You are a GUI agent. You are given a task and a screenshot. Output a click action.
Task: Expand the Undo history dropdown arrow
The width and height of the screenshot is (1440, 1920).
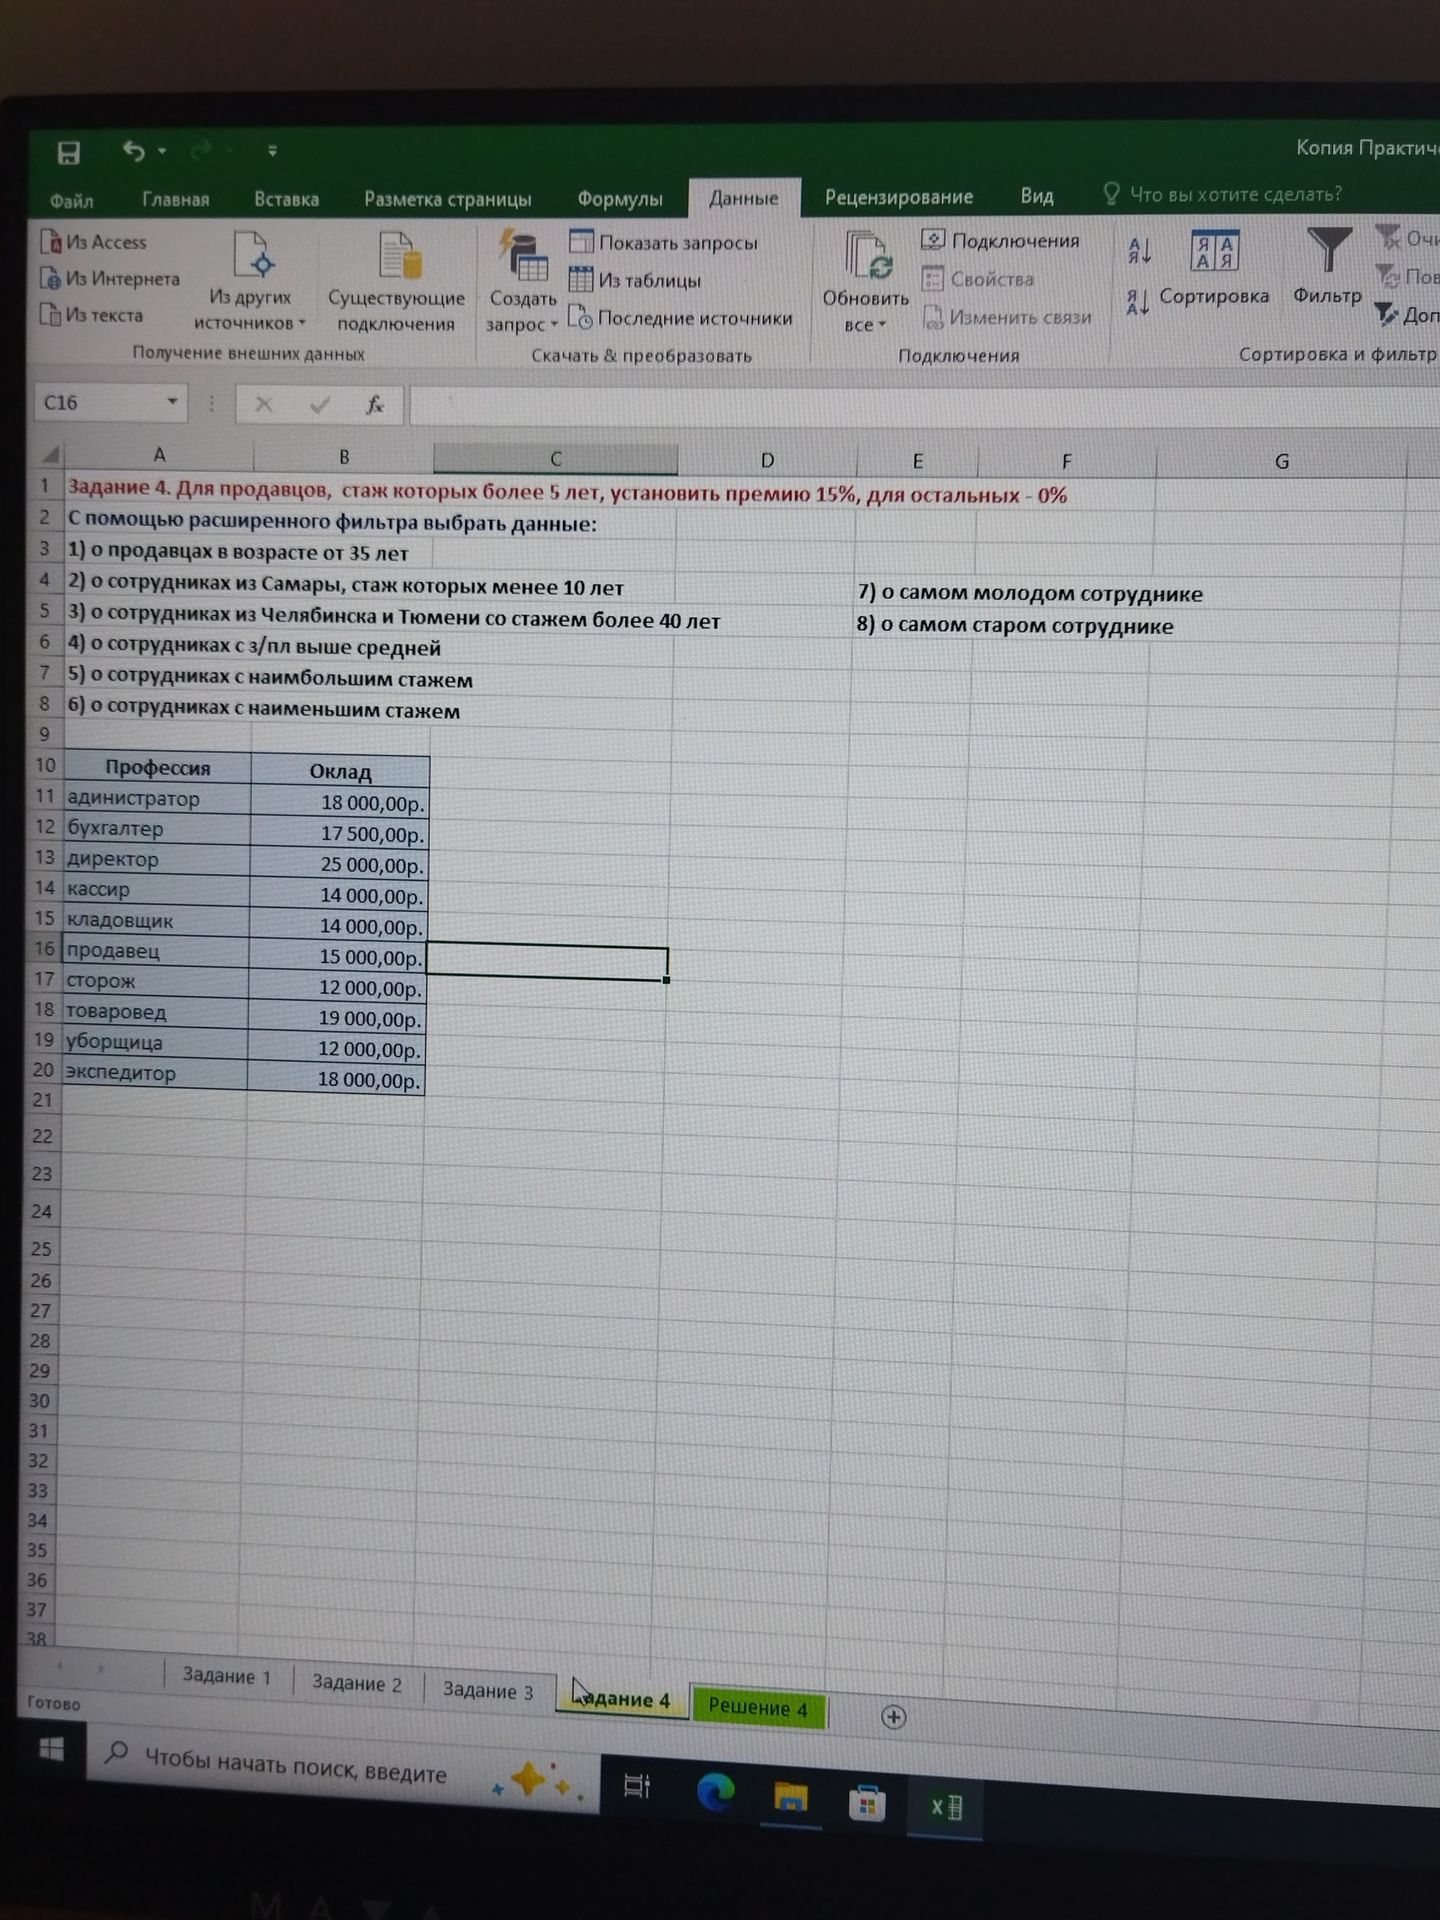tap(162, 151)
